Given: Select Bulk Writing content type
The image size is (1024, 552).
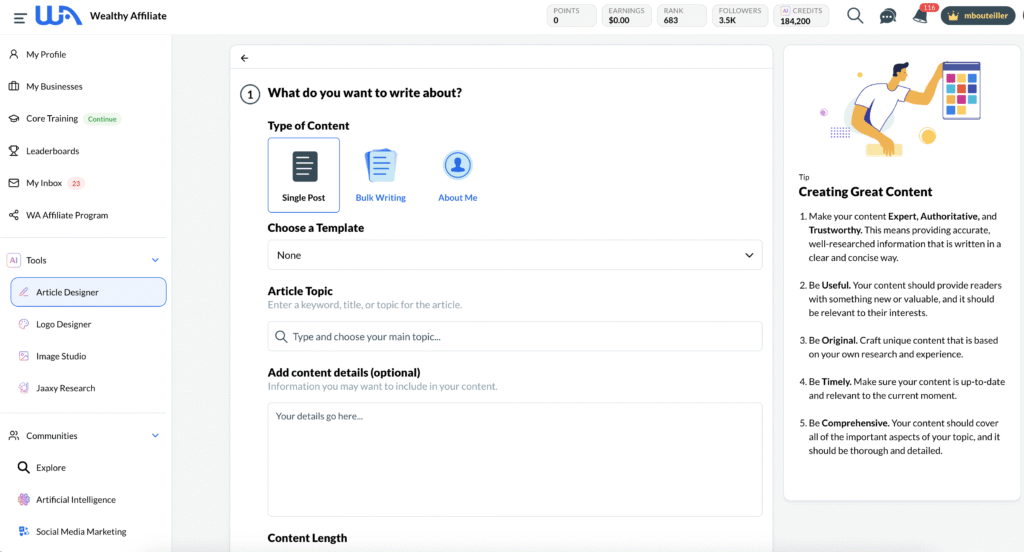Looking at the screenshot, I should pyautogui.click(x=381, y=175).
